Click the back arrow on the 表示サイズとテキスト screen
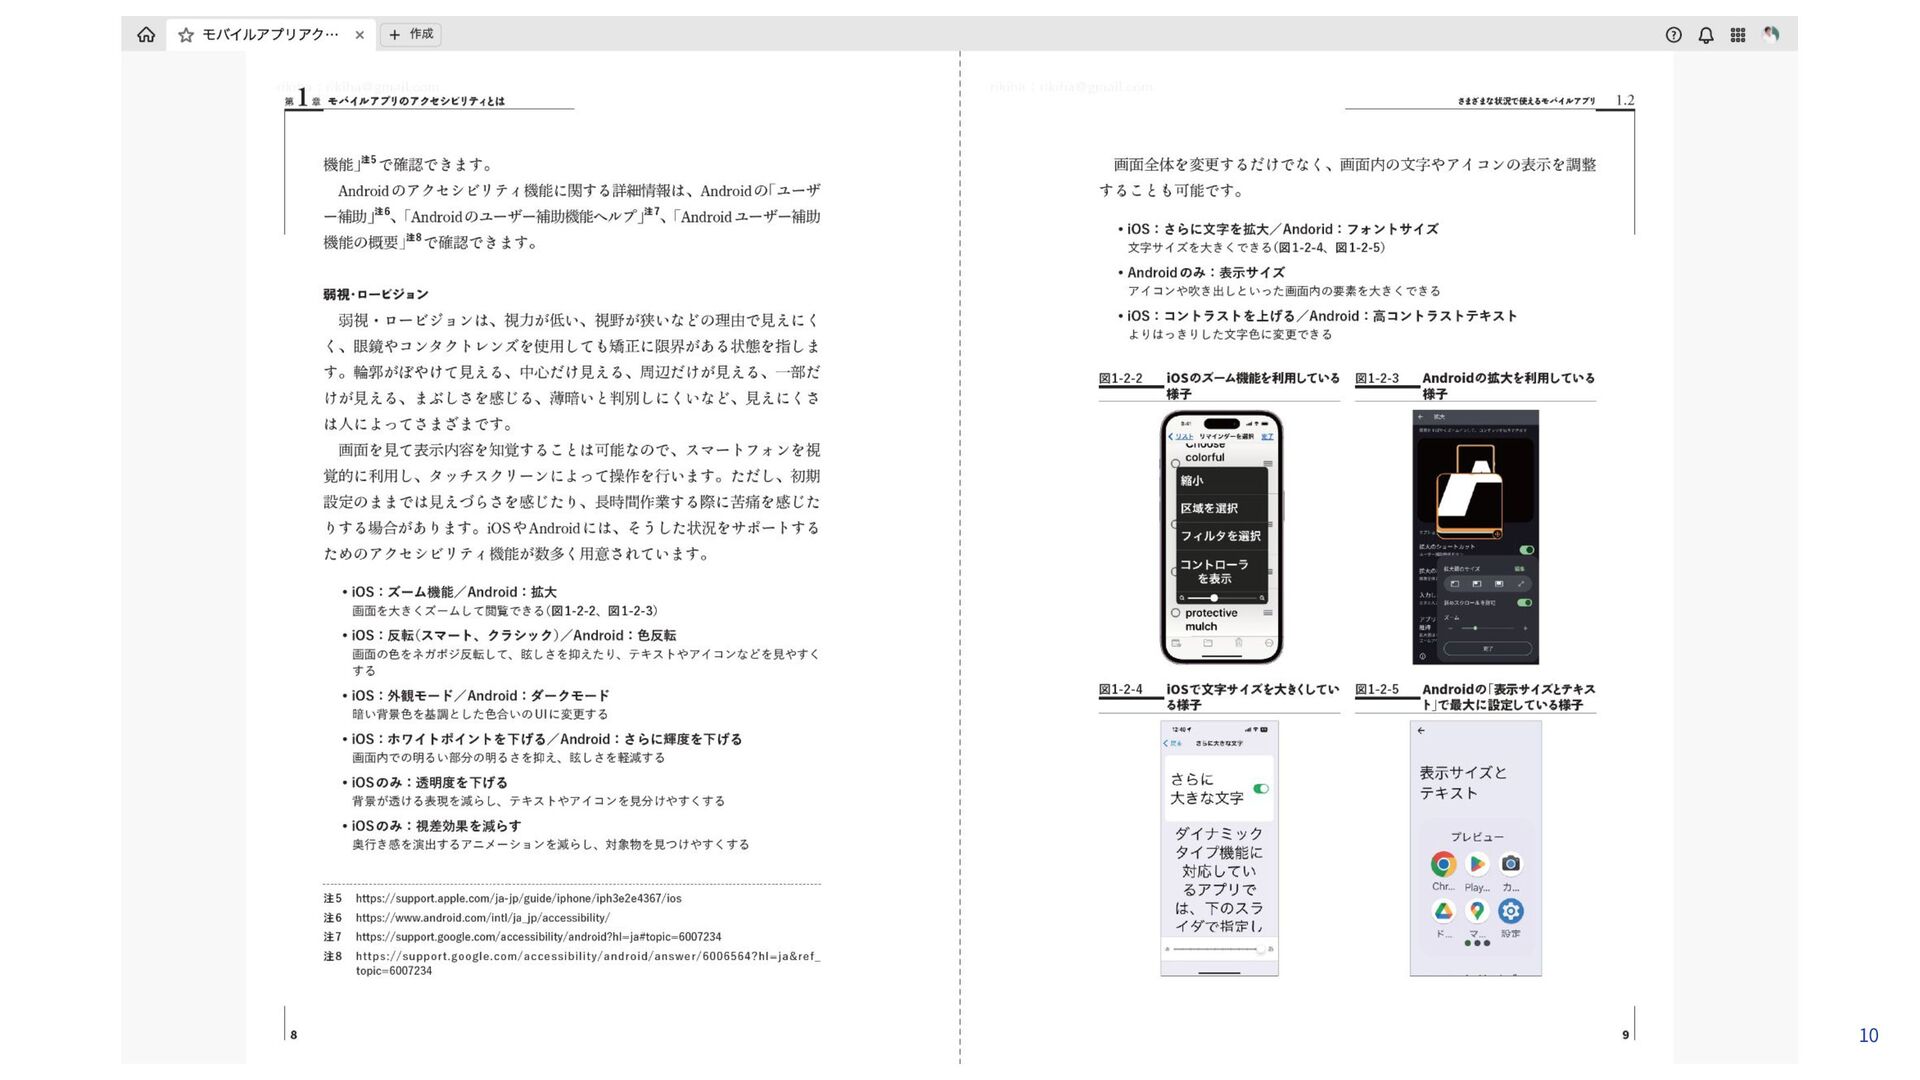1920x1080 pixels. (1421, 731)
